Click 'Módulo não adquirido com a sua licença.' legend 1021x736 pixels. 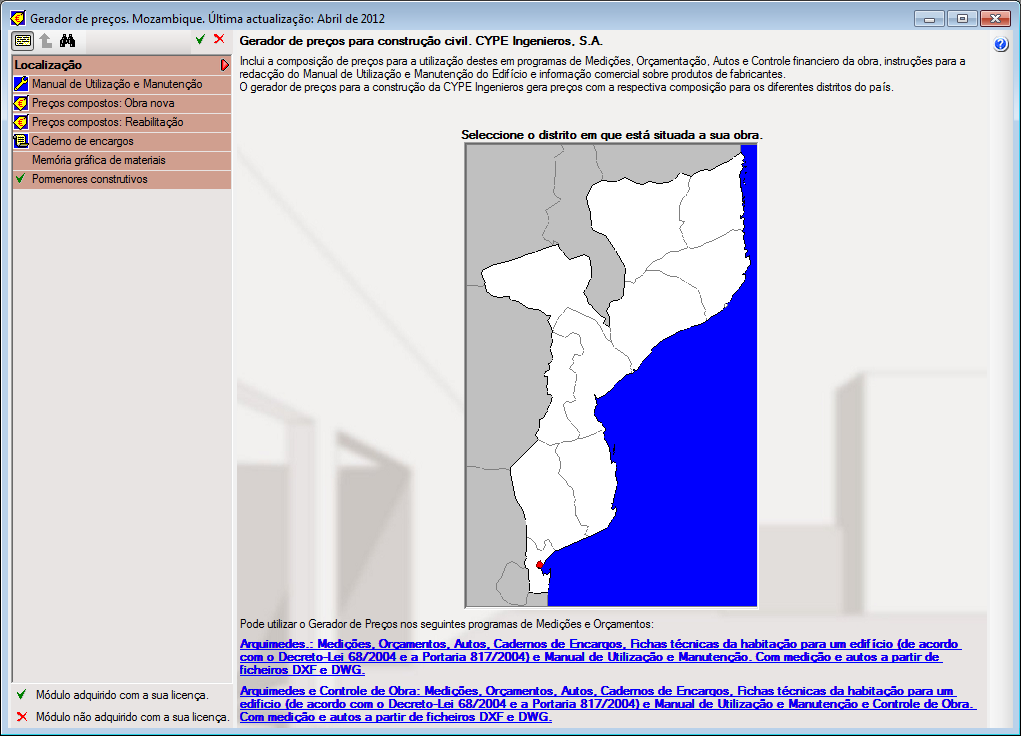tap(133, 717)
